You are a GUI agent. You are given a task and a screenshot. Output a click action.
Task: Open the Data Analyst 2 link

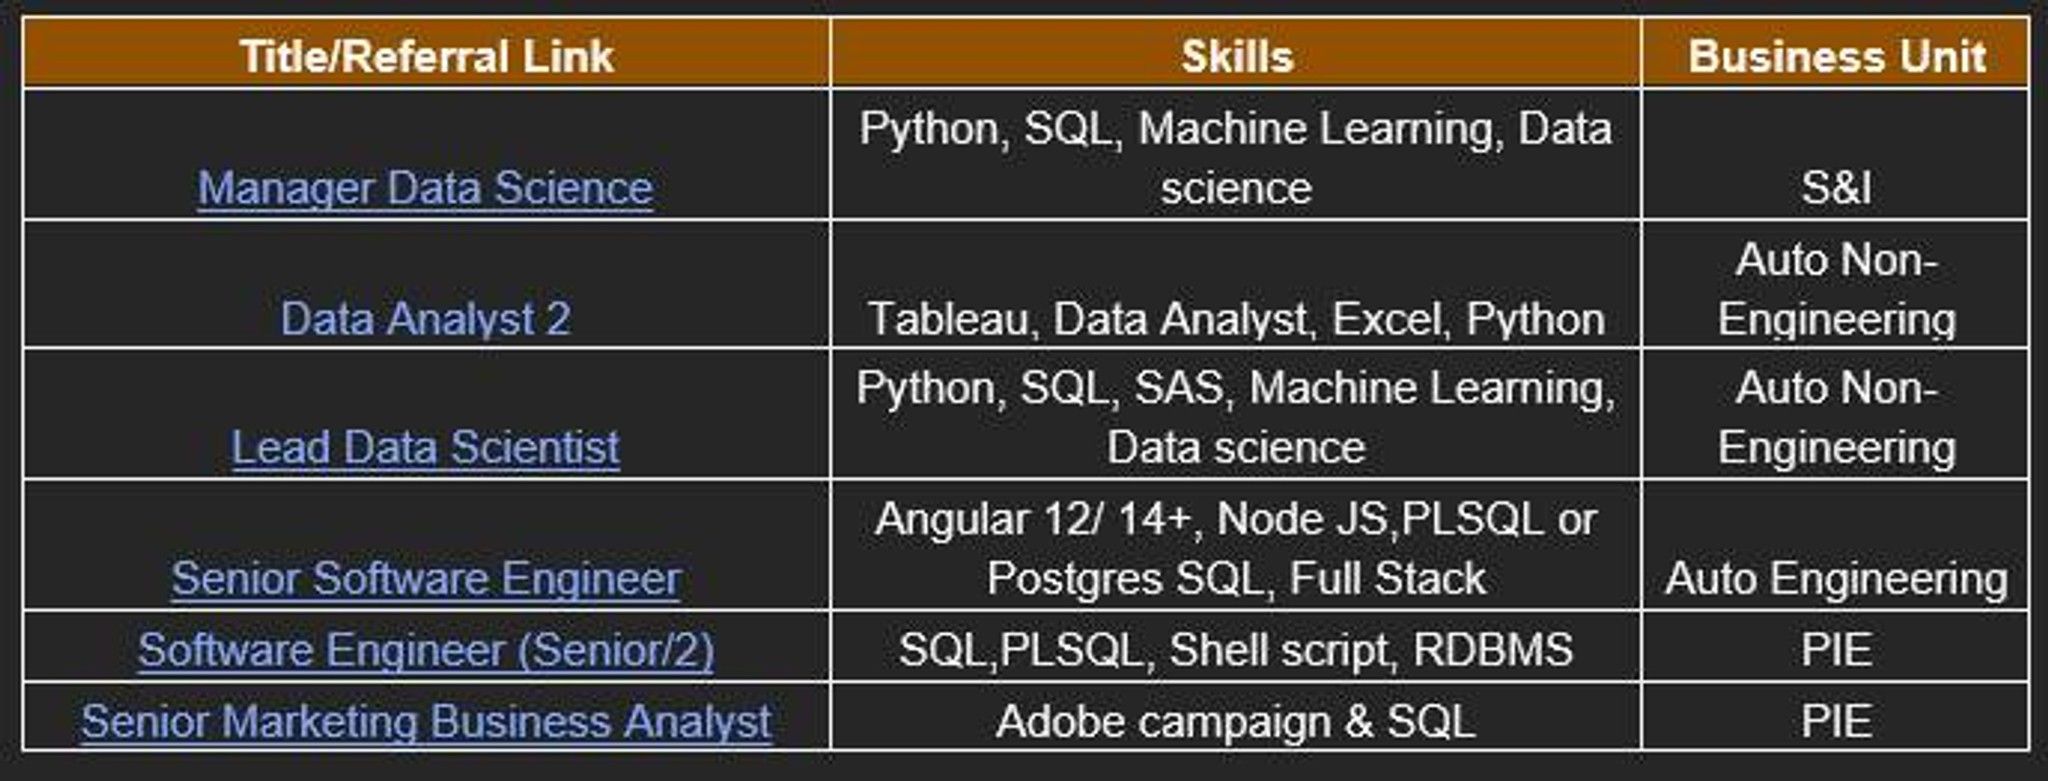425,319
